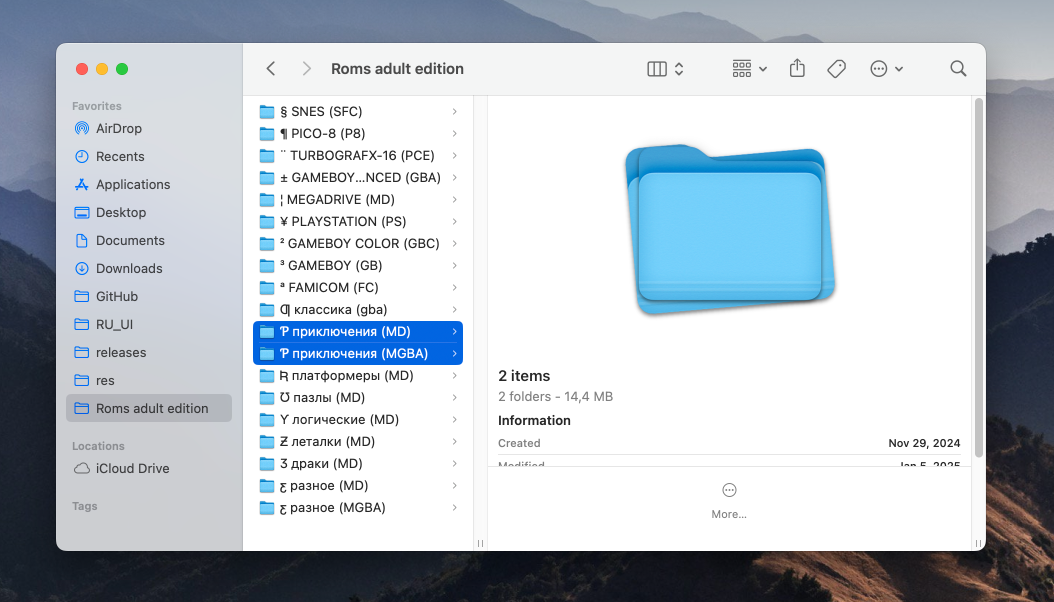Go forward with the right chevron button

307,69
